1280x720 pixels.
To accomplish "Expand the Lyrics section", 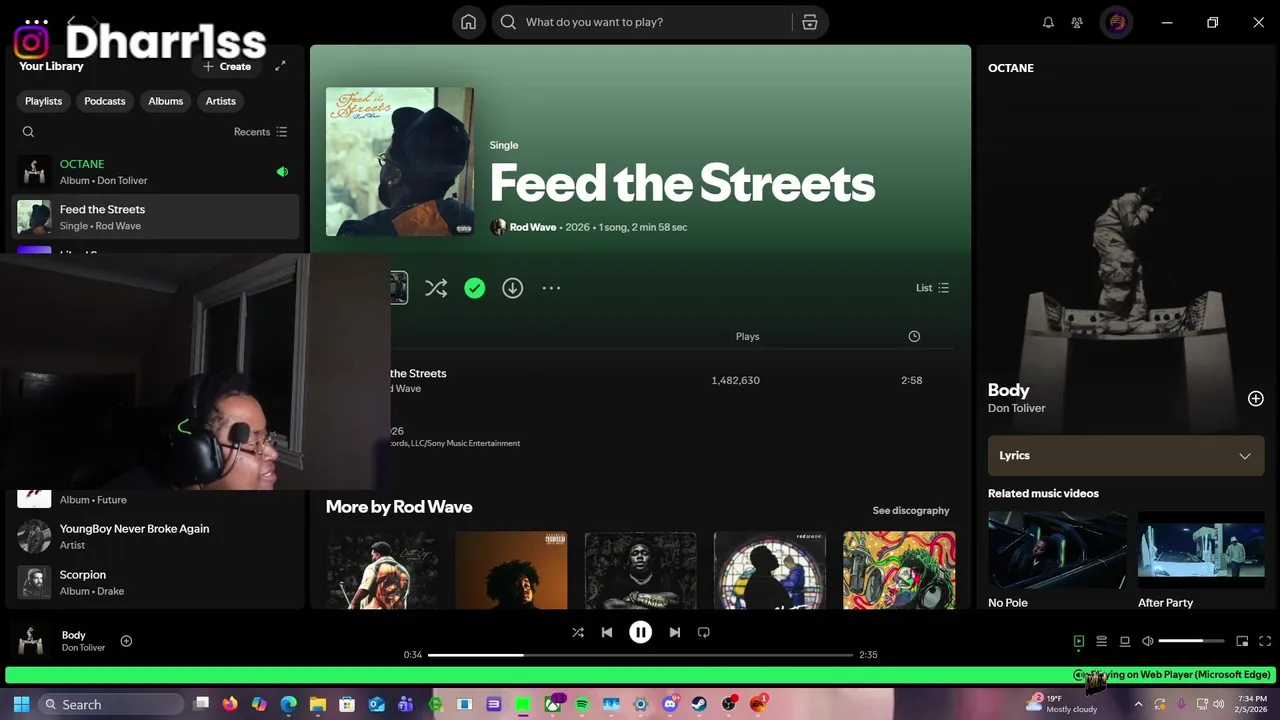I will click(1126, 455).
